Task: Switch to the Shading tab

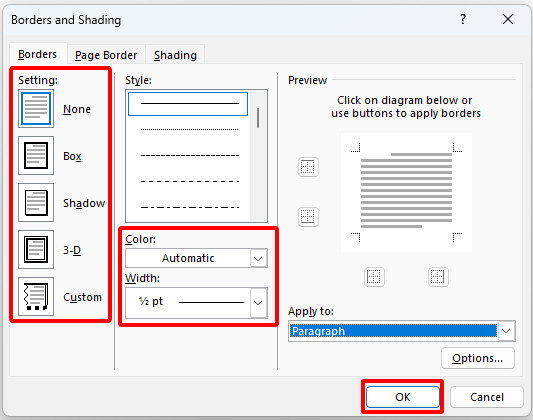Action: coord(175,55)
